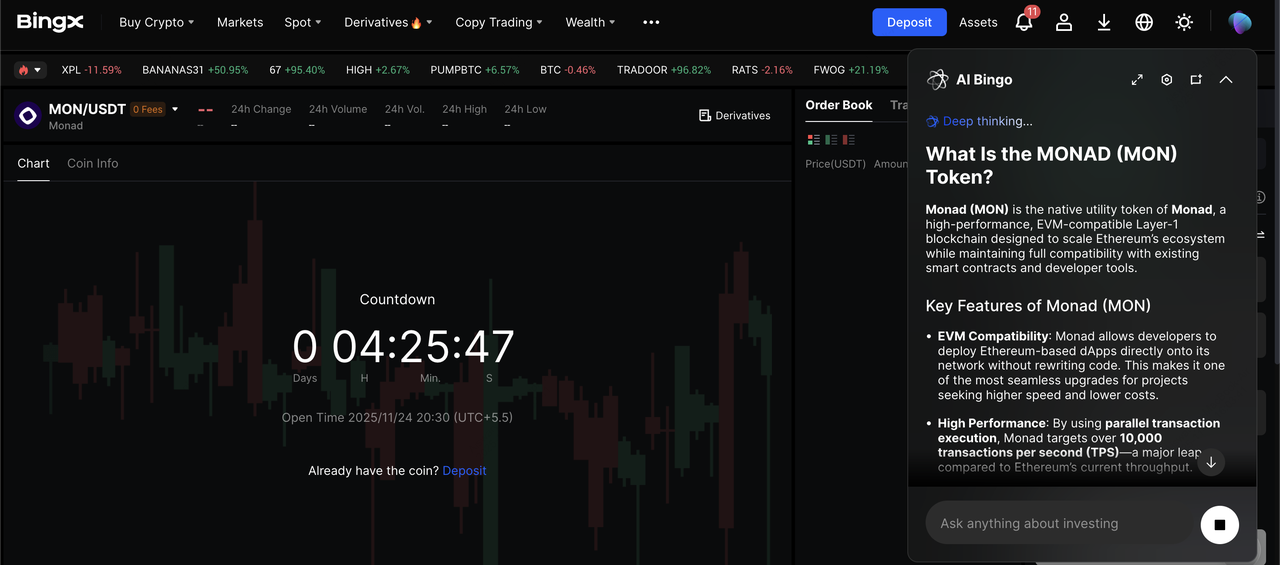Open the MON/USDT pair selector dropdown
The height and width of the screenshot is (565, 1280).
(x=175, y=109)
